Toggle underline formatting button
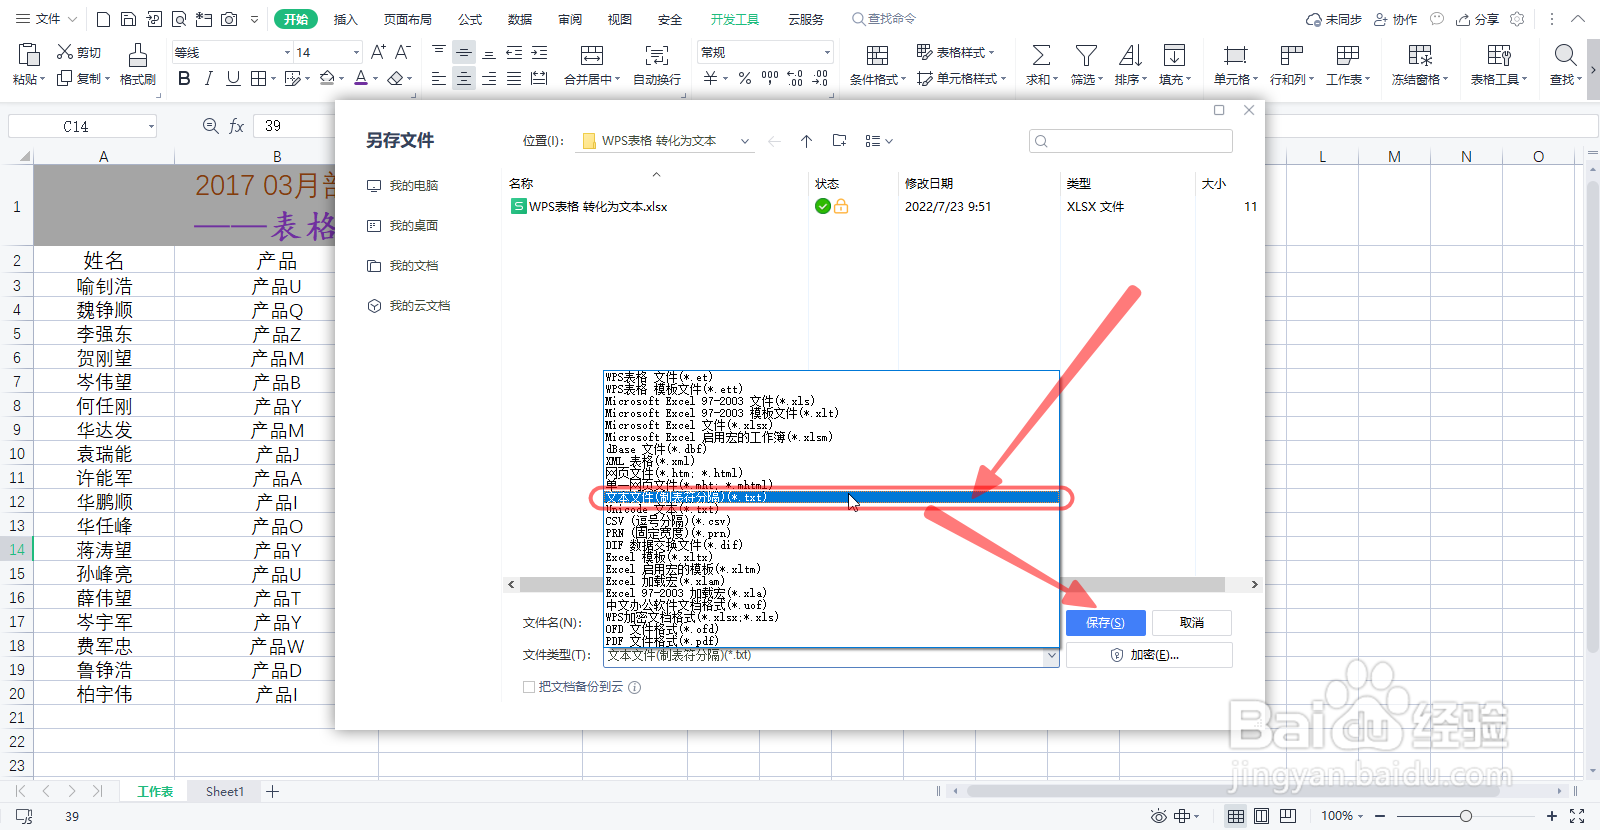The image size is (1600, 830). pyautogui.click(x=233, y=78)
